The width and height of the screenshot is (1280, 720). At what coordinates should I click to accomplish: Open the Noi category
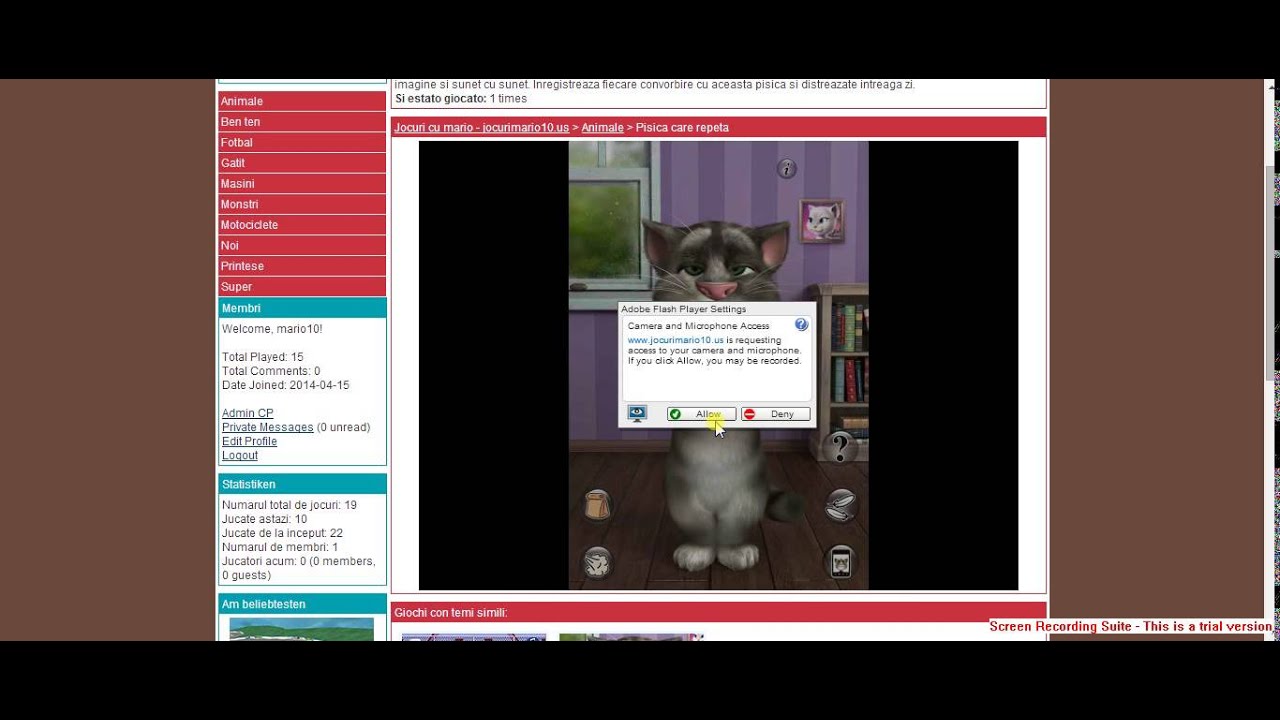[x=302, y=246]
